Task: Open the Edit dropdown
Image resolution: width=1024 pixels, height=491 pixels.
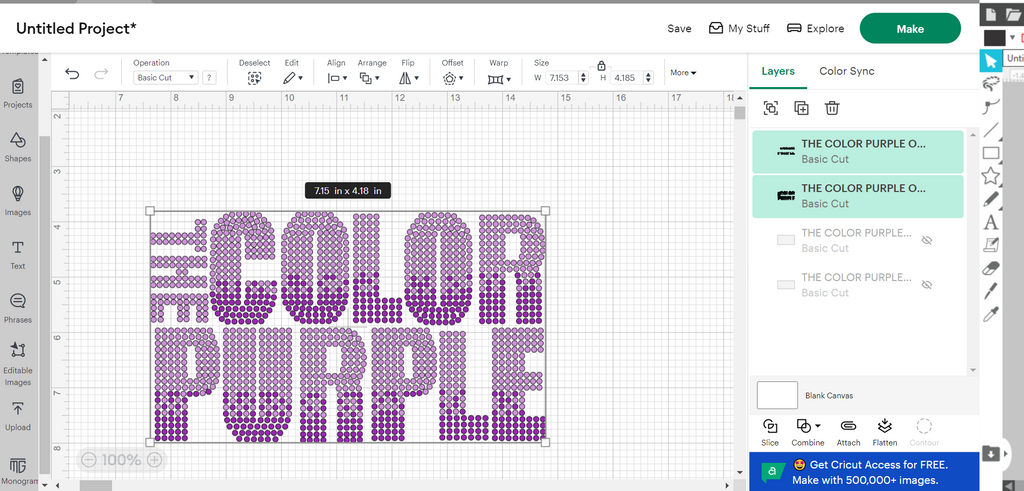Action: 293,78
